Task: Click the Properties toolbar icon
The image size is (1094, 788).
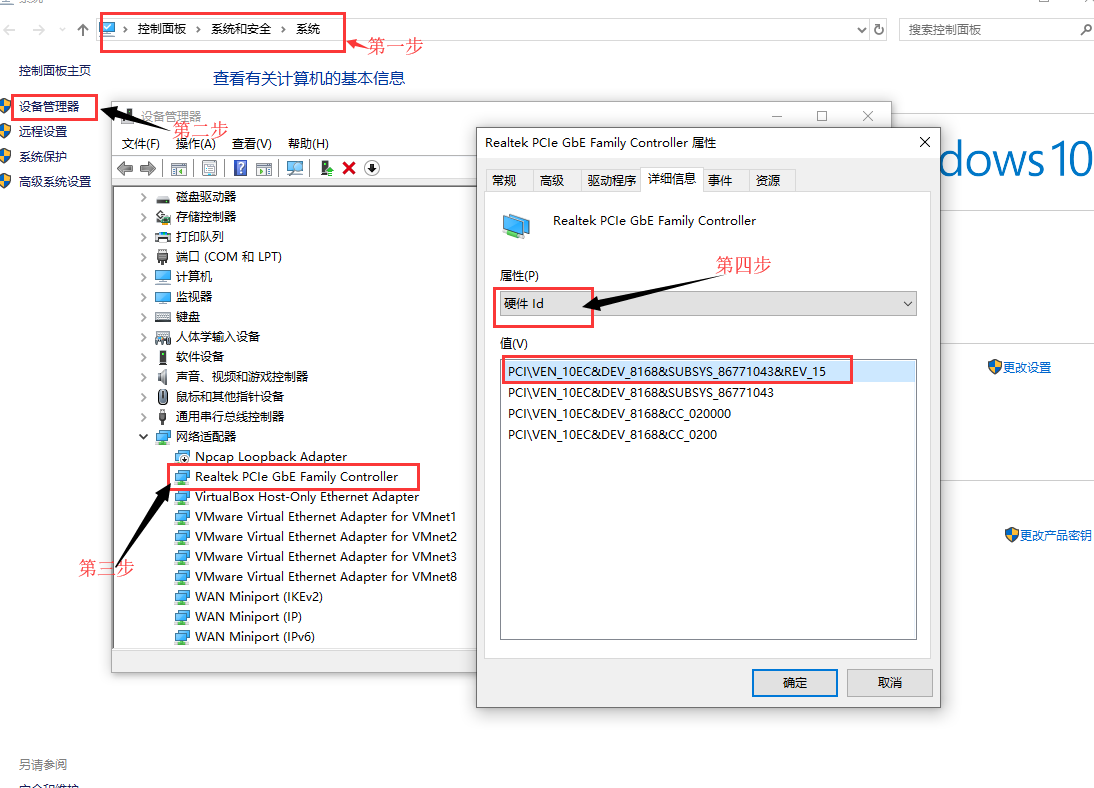Action: click(209, 168)
